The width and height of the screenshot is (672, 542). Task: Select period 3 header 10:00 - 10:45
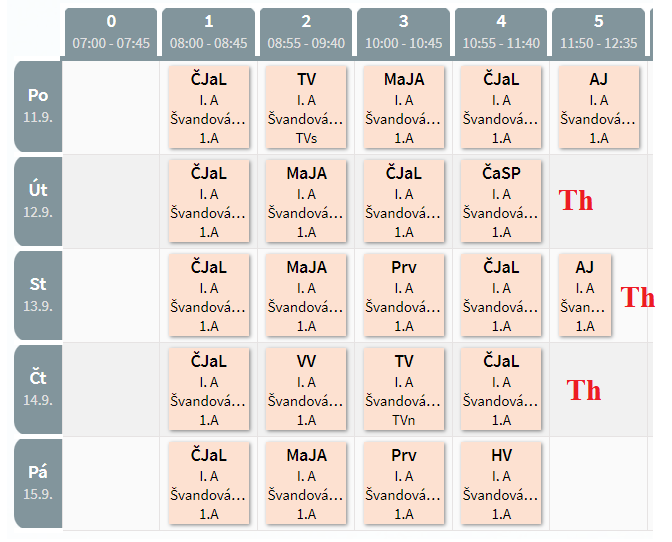tap(403, 32)
